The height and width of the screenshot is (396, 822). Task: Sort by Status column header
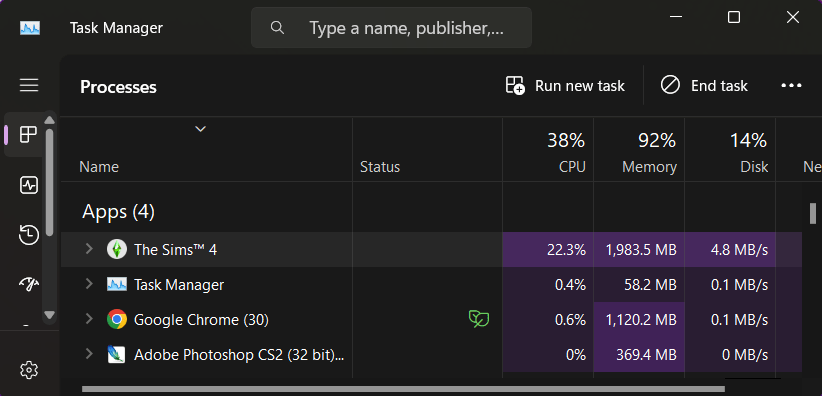(x=380, y=167)
